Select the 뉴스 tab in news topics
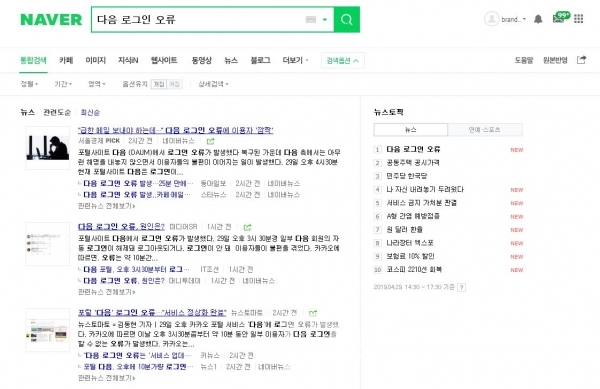The image size is (600, 389). (x=411, y=130)
